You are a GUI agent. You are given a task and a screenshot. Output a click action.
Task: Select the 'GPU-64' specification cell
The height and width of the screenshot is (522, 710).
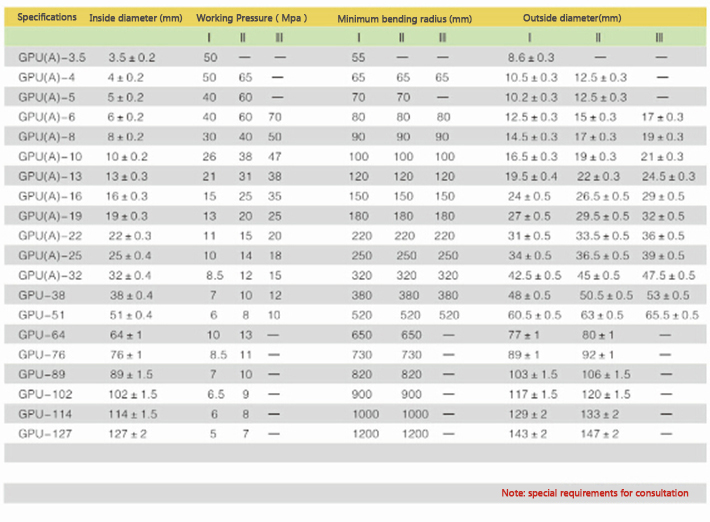click(41, 335)
